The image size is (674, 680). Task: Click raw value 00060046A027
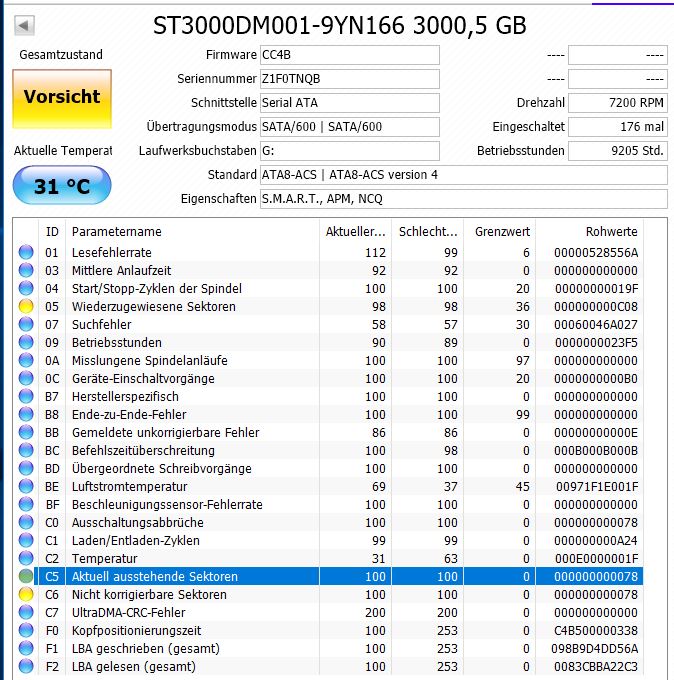click(596, 324)
